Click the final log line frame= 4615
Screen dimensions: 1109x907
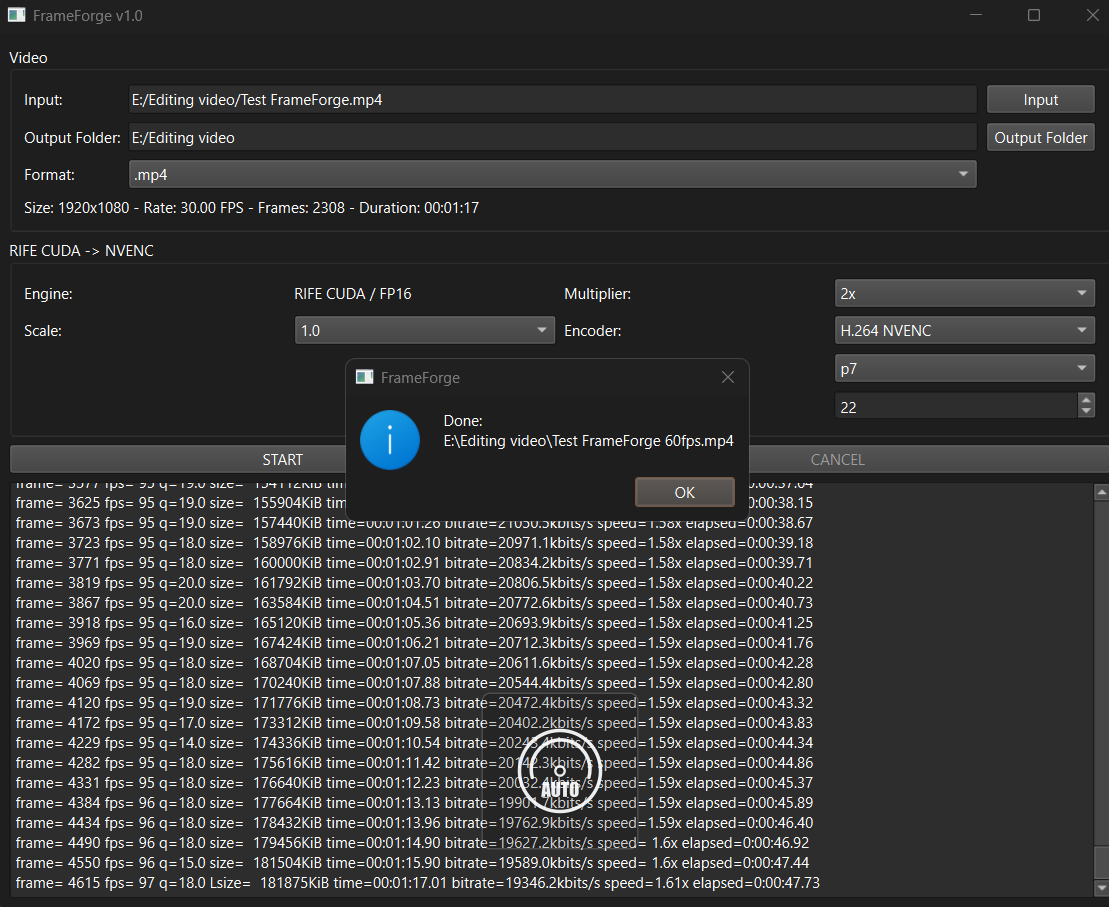[x=417, y=883]
